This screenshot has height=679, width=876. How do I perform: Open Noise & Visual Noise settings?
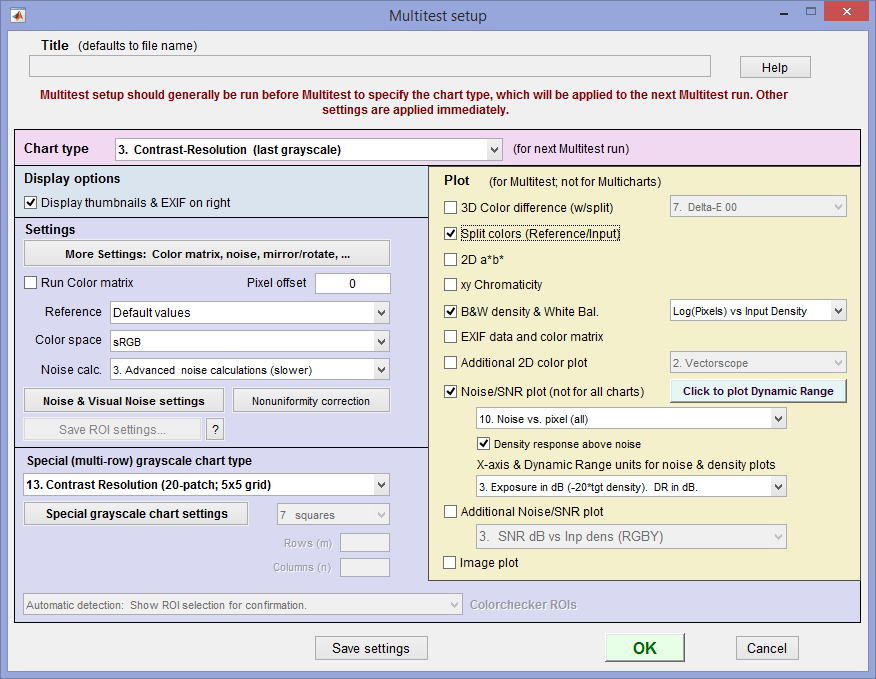click(x=123, y=401)
